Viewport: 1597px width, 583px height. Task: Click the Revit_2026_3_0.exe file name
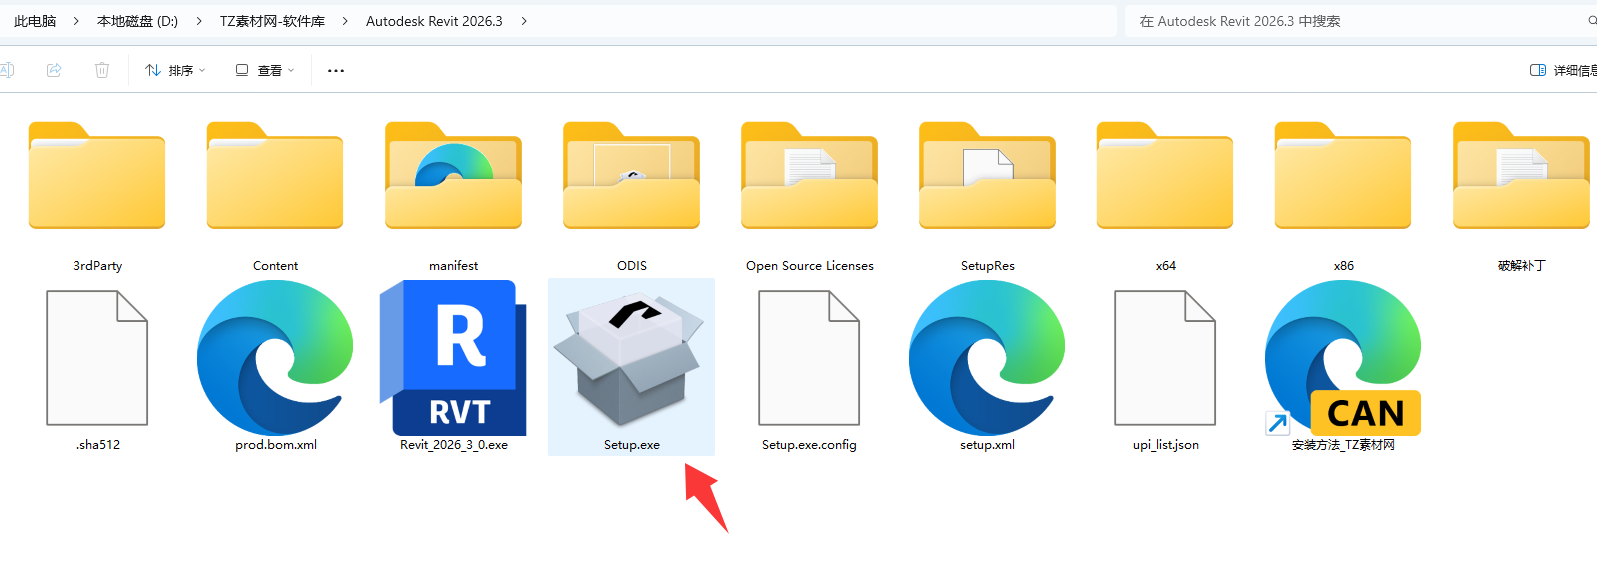pos(454,445)
